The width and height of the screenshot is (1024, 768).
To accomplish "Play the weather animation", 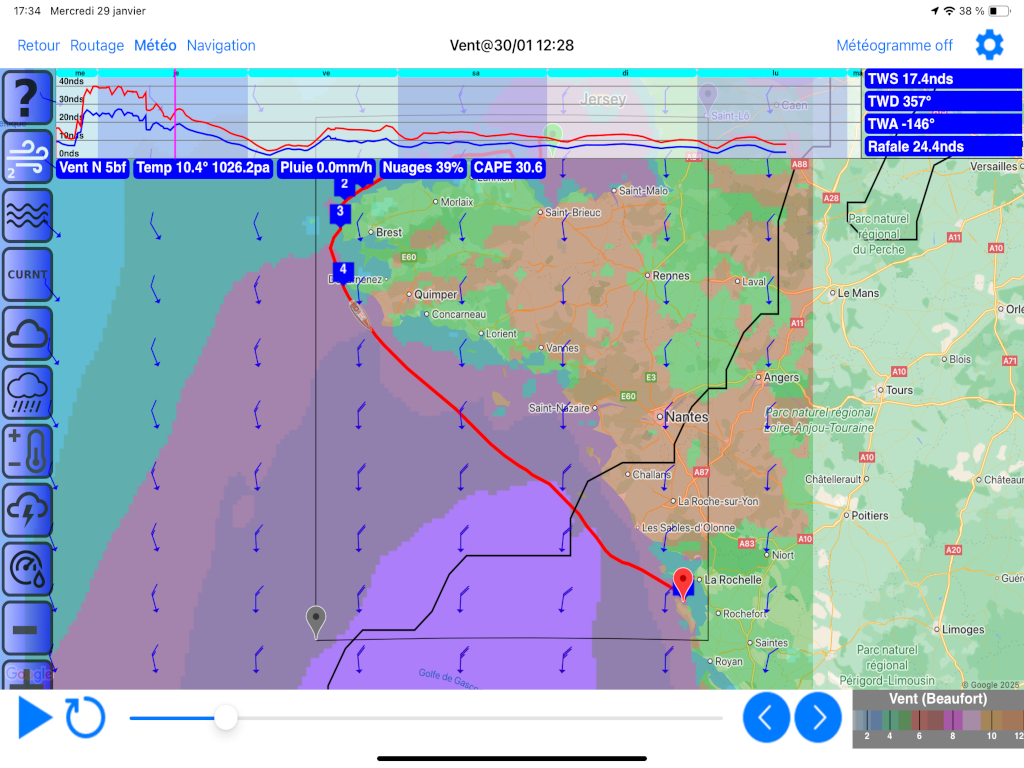I will (35, 717).
